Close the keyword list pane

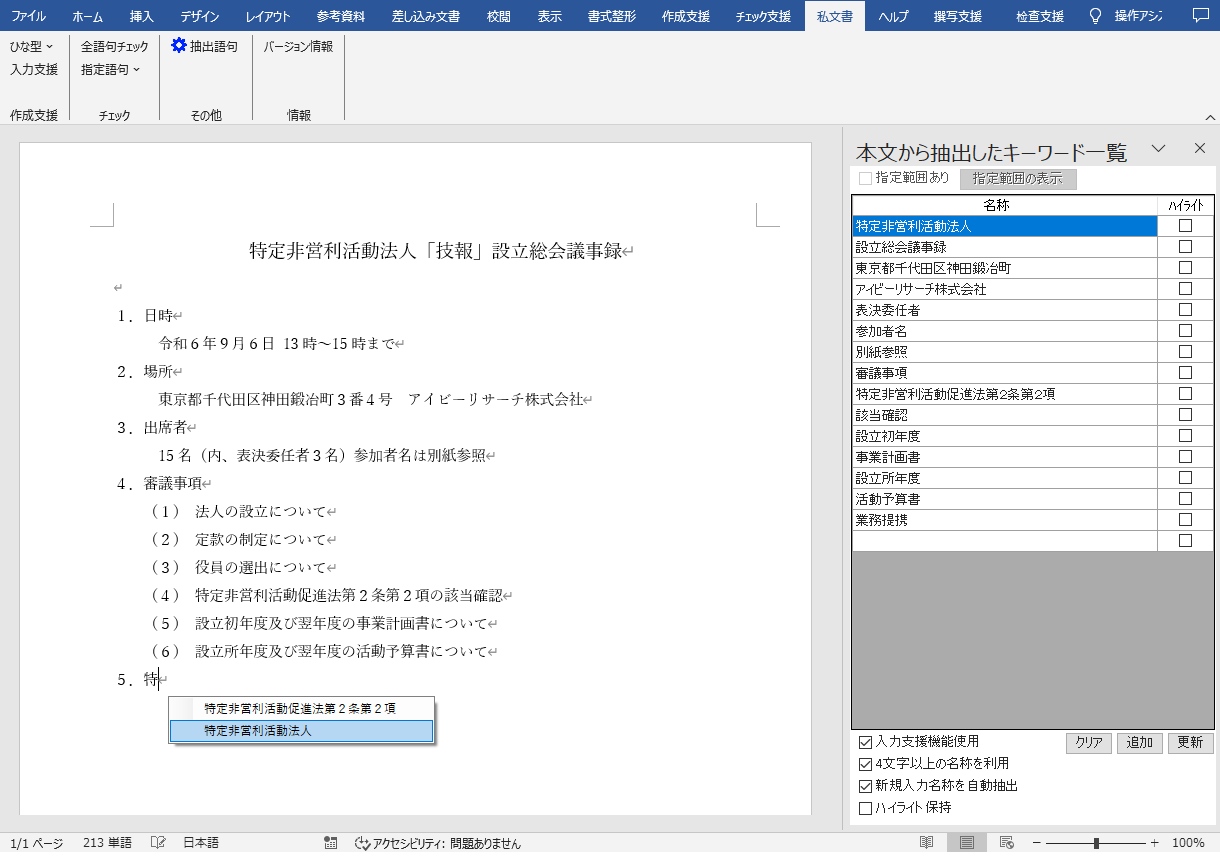tap(1200, 148)
